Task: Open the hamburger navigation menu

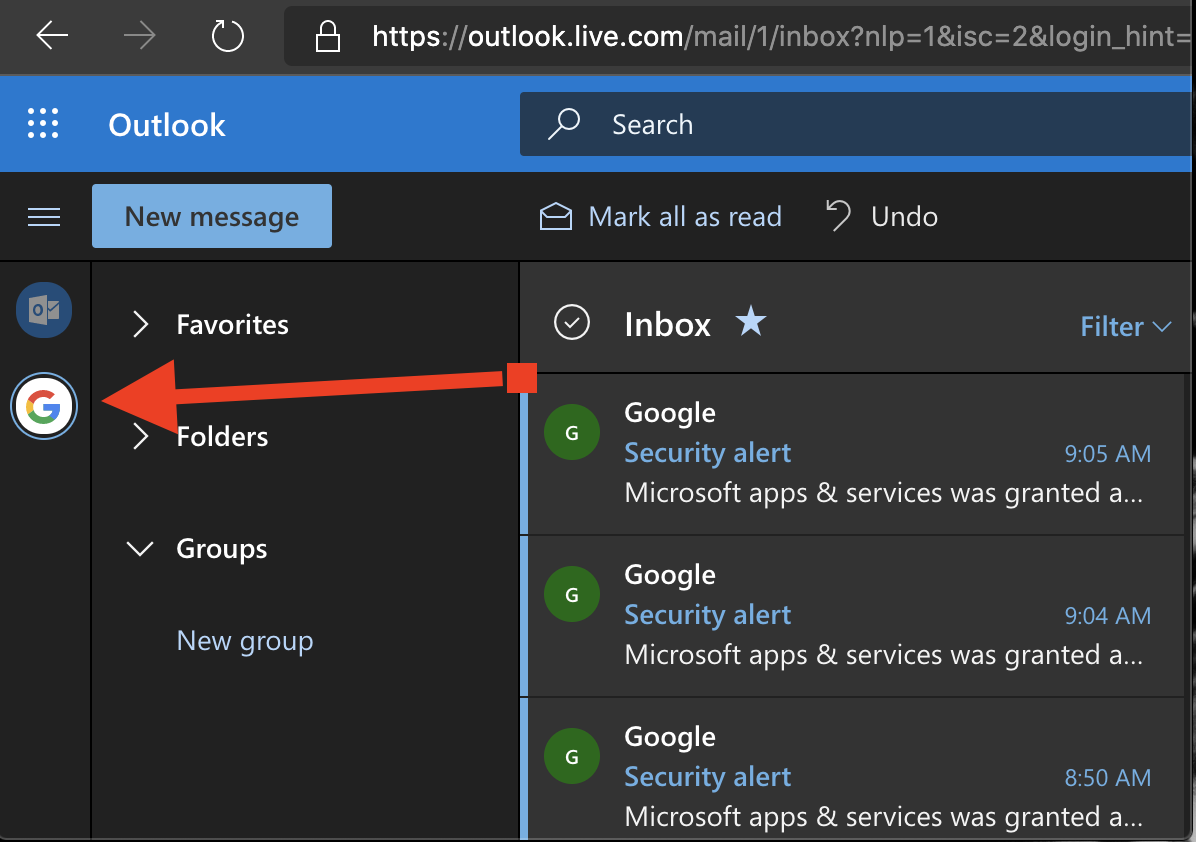Action: (x=44, y=216)
